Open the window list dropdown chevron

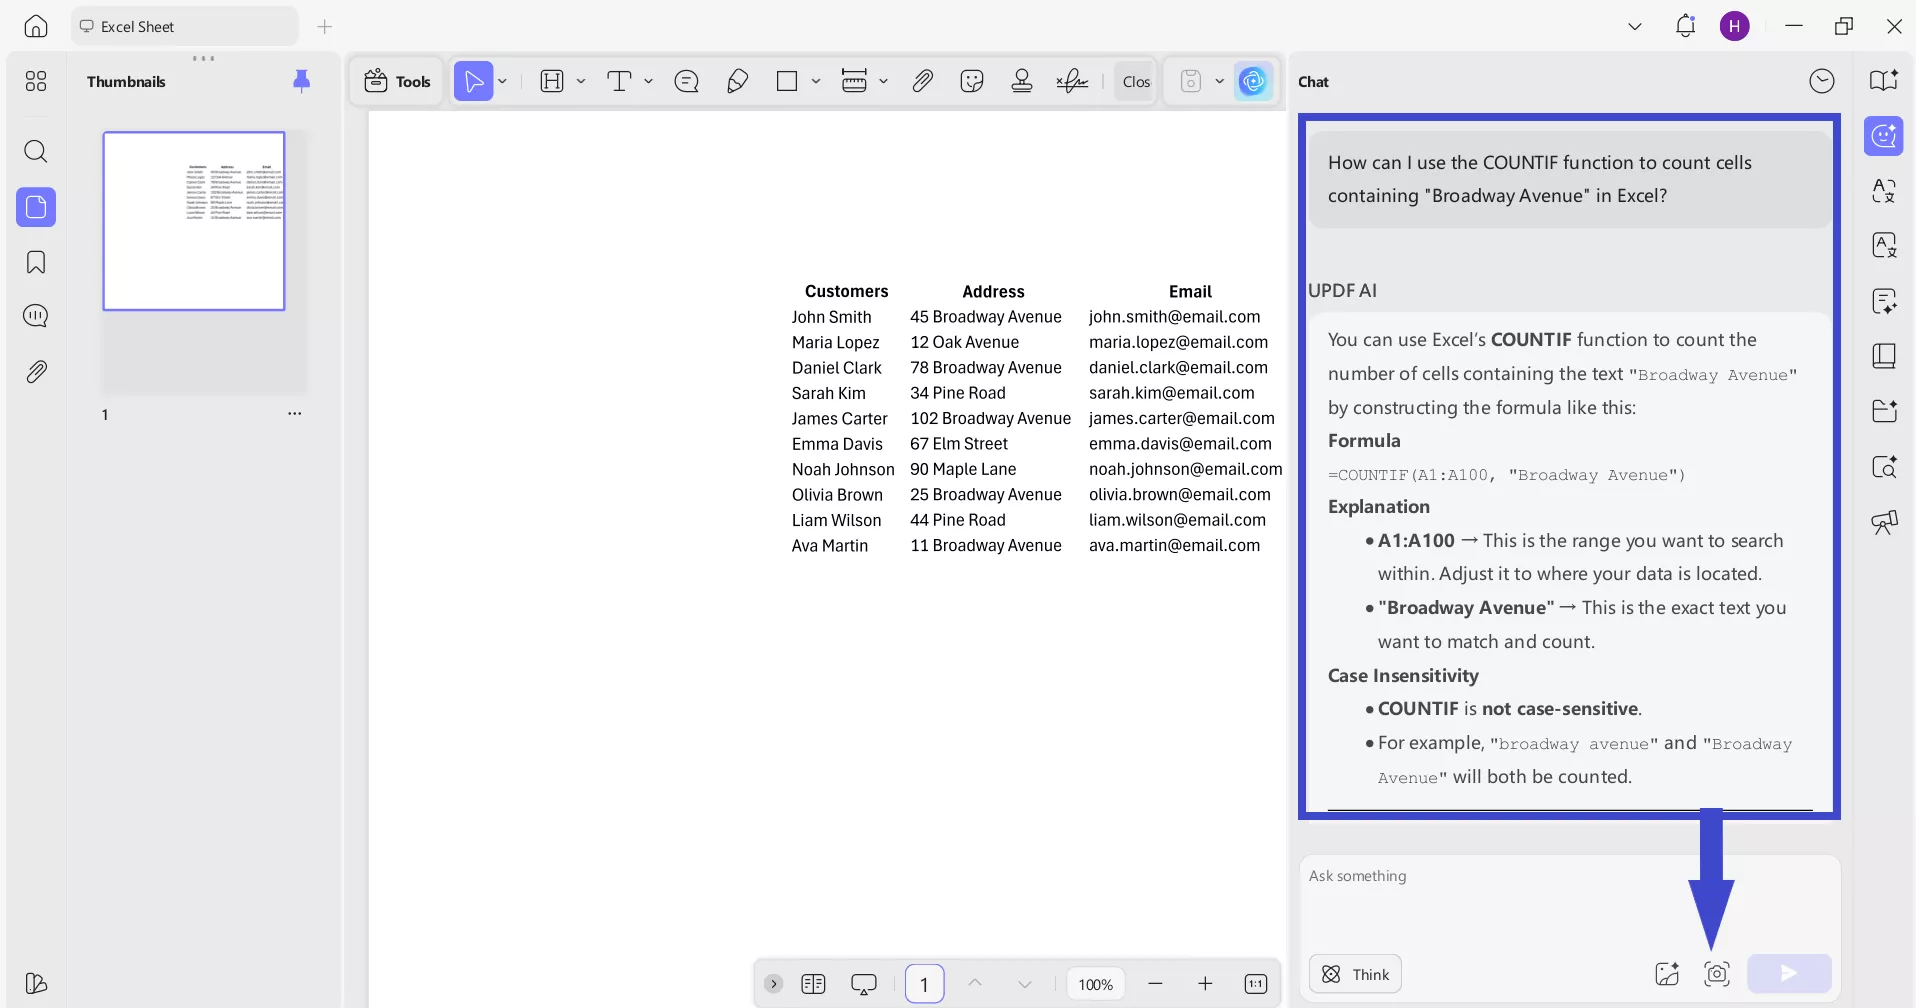[x=1635, y=27]
